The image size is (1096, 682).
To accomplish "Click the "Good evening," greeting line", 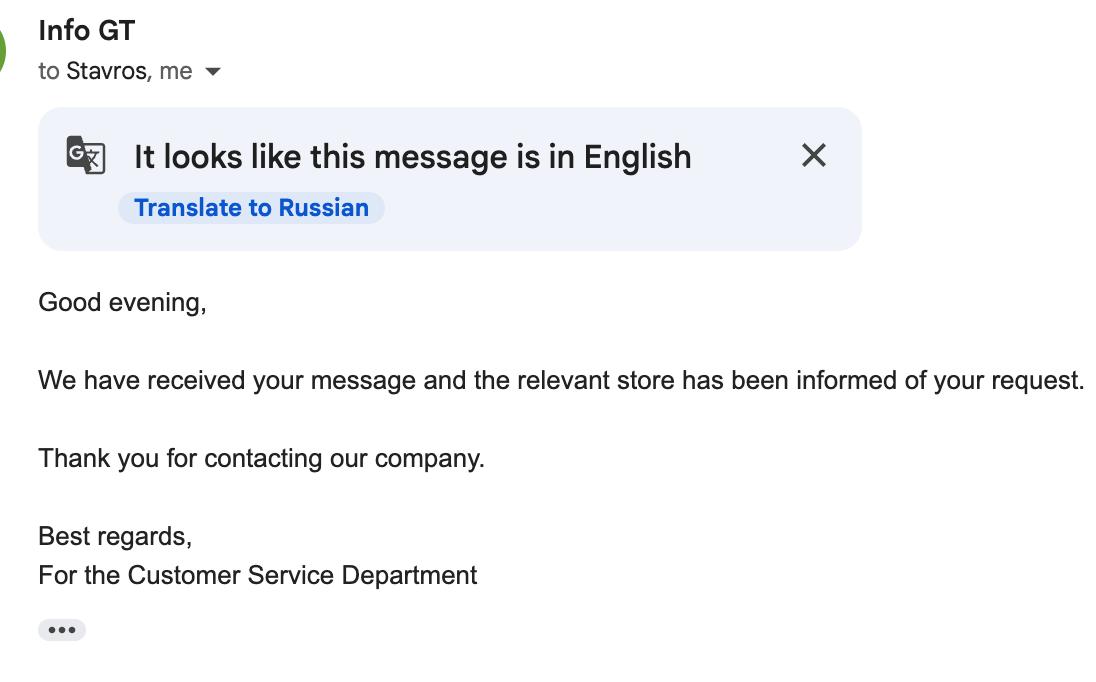I will pyautogui.click(x=122, y=302).
